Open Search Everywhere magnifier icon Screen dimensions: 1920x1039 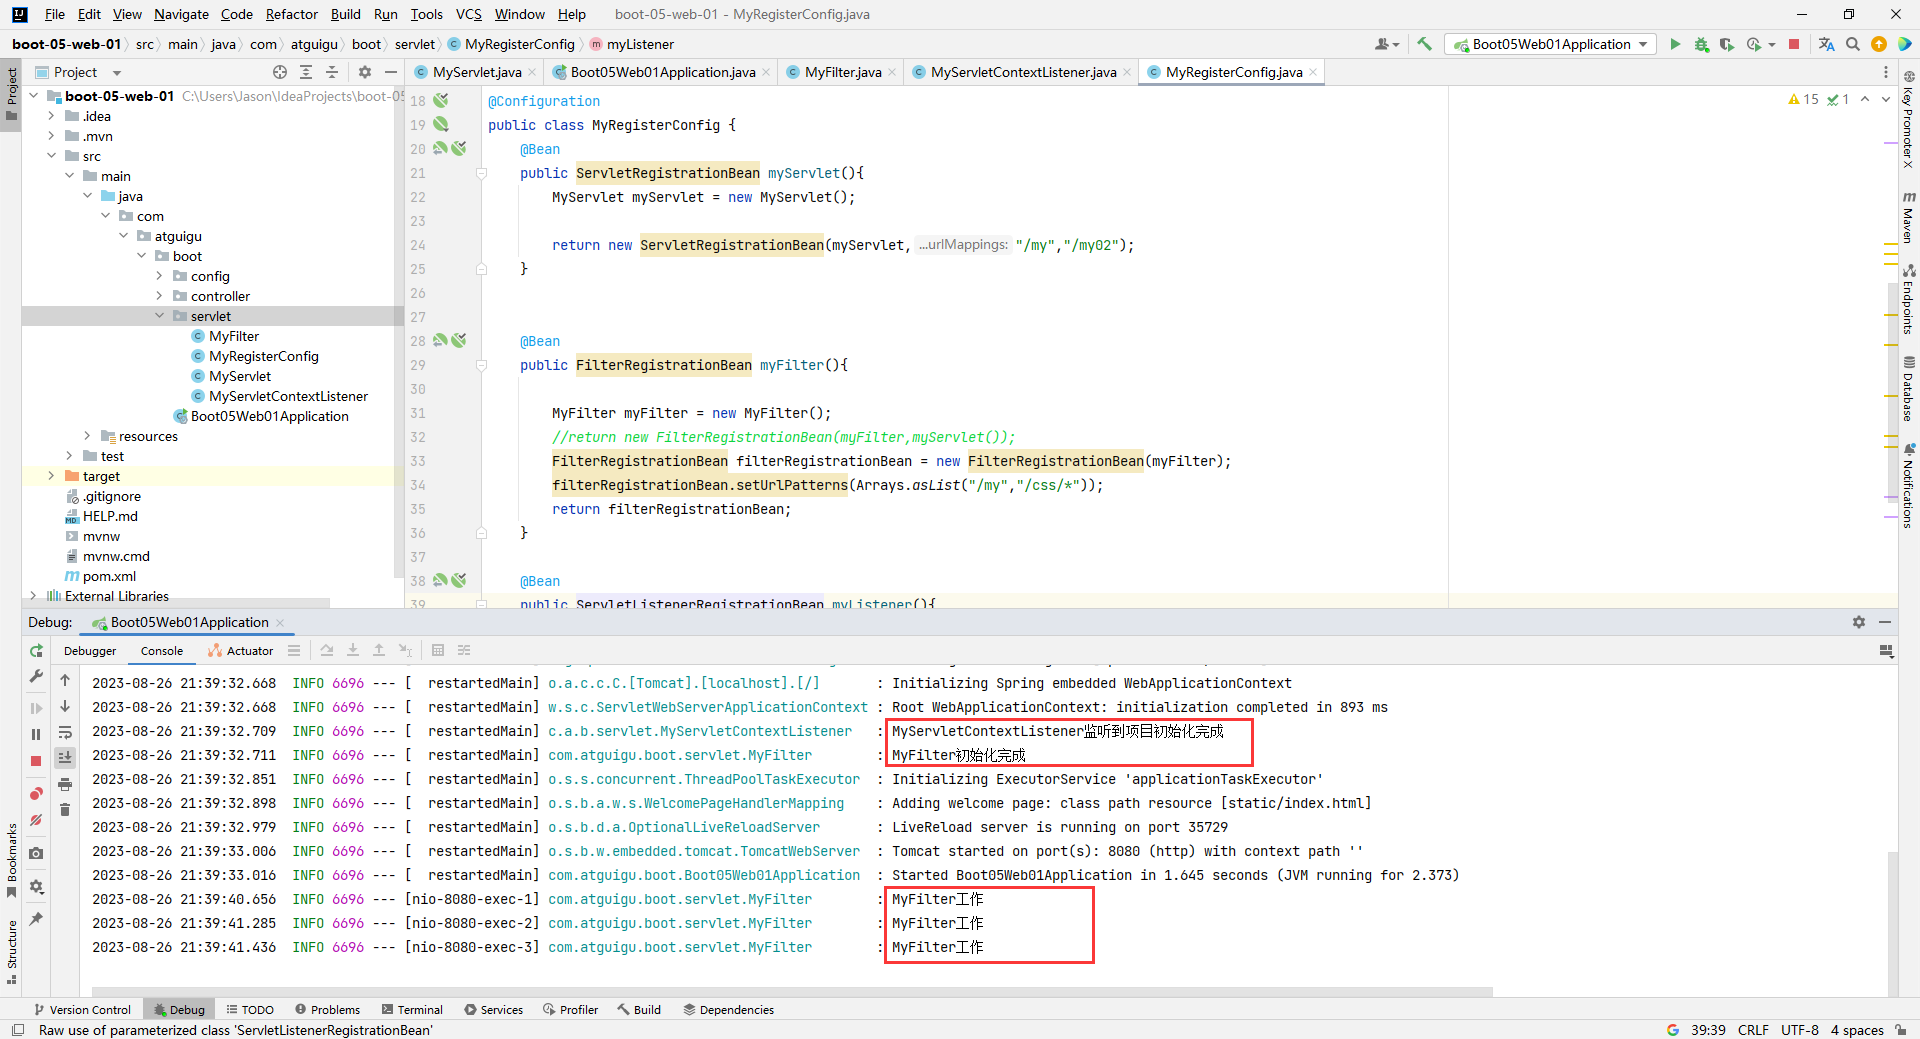(1853, 44)
